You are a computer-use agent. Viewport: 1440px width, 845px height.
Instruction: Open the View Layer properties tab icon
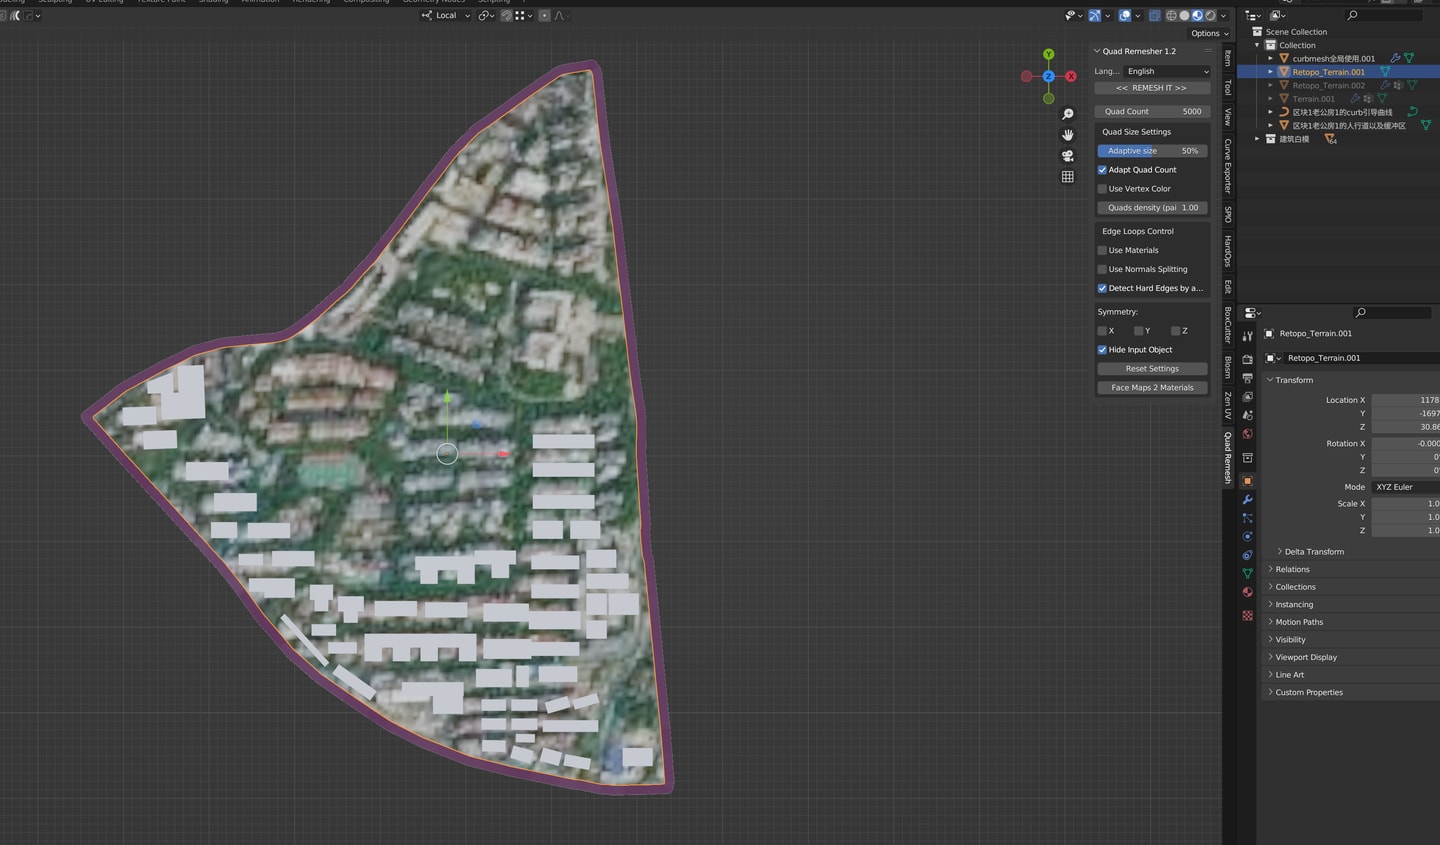(x=1247, y=397)
